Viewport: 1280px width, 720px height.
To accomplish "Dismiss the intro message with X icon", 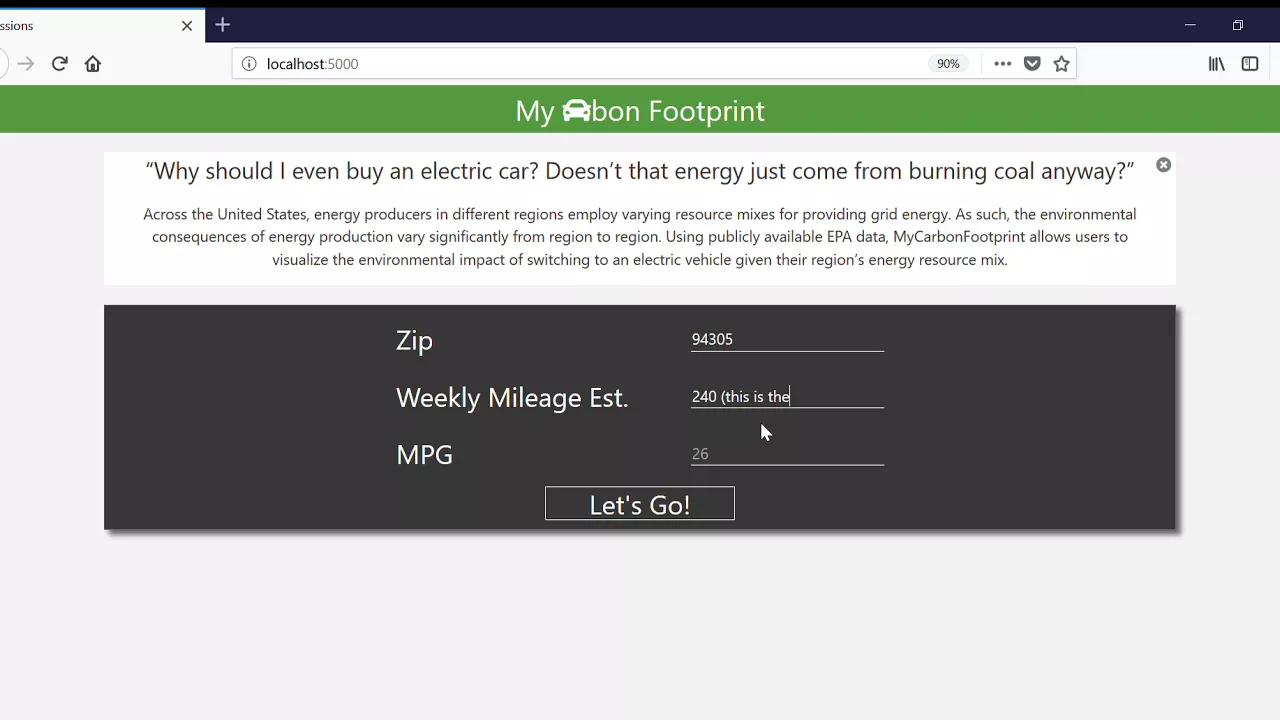I will [x=1163, y=165].
